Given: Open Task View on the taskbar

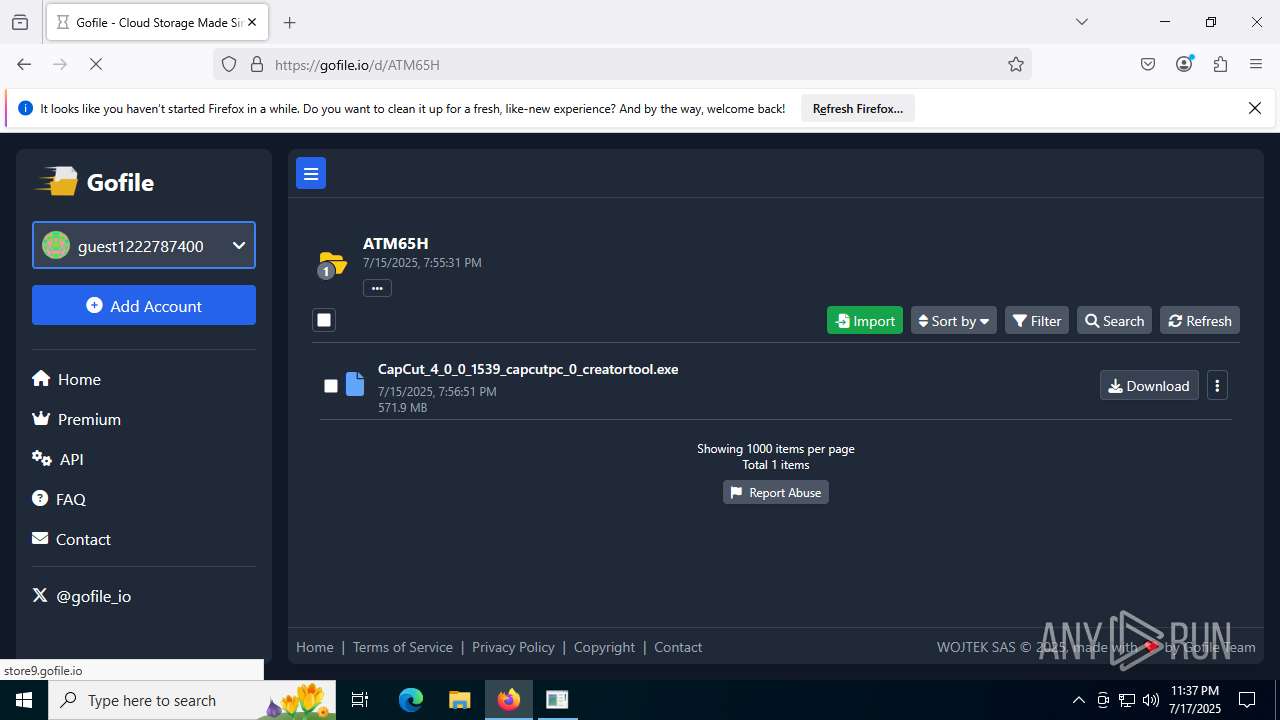Looking at the screenshot, I should 360,700.
